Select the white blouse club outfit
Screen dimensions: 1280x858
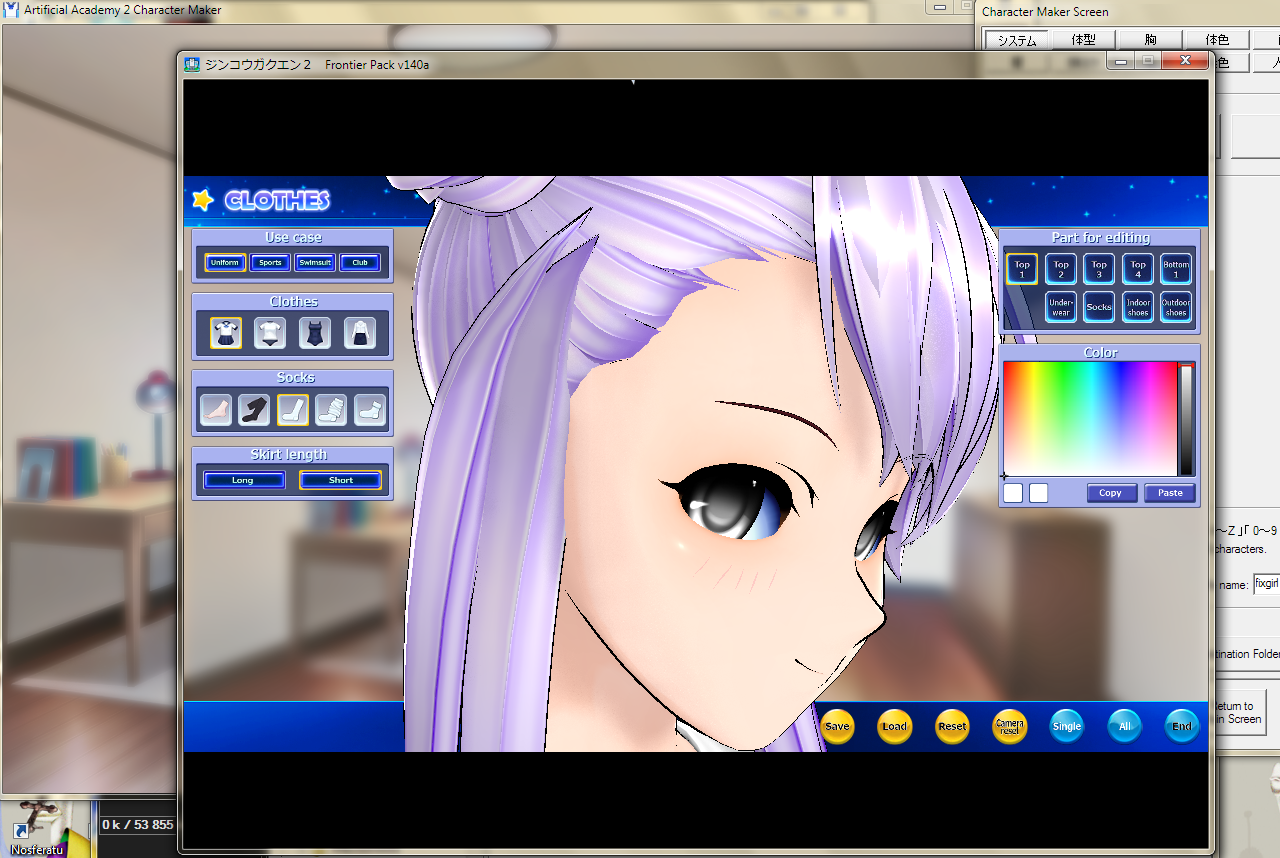point(360,333)
